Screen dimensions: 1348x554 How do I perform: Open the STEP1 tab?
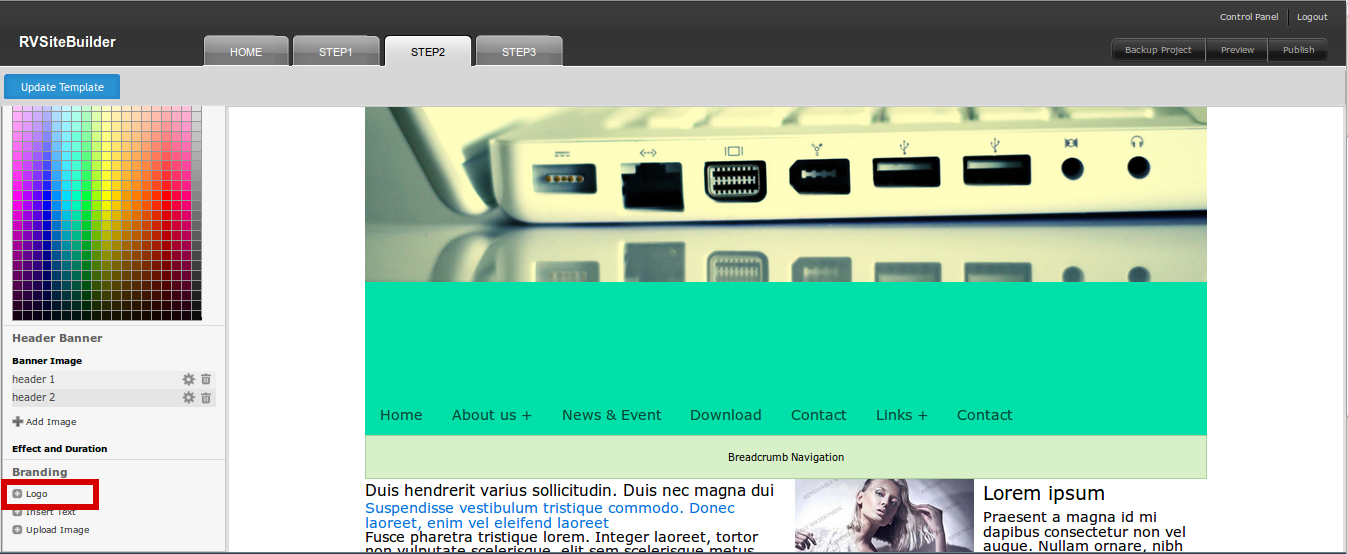click(336, 52)
